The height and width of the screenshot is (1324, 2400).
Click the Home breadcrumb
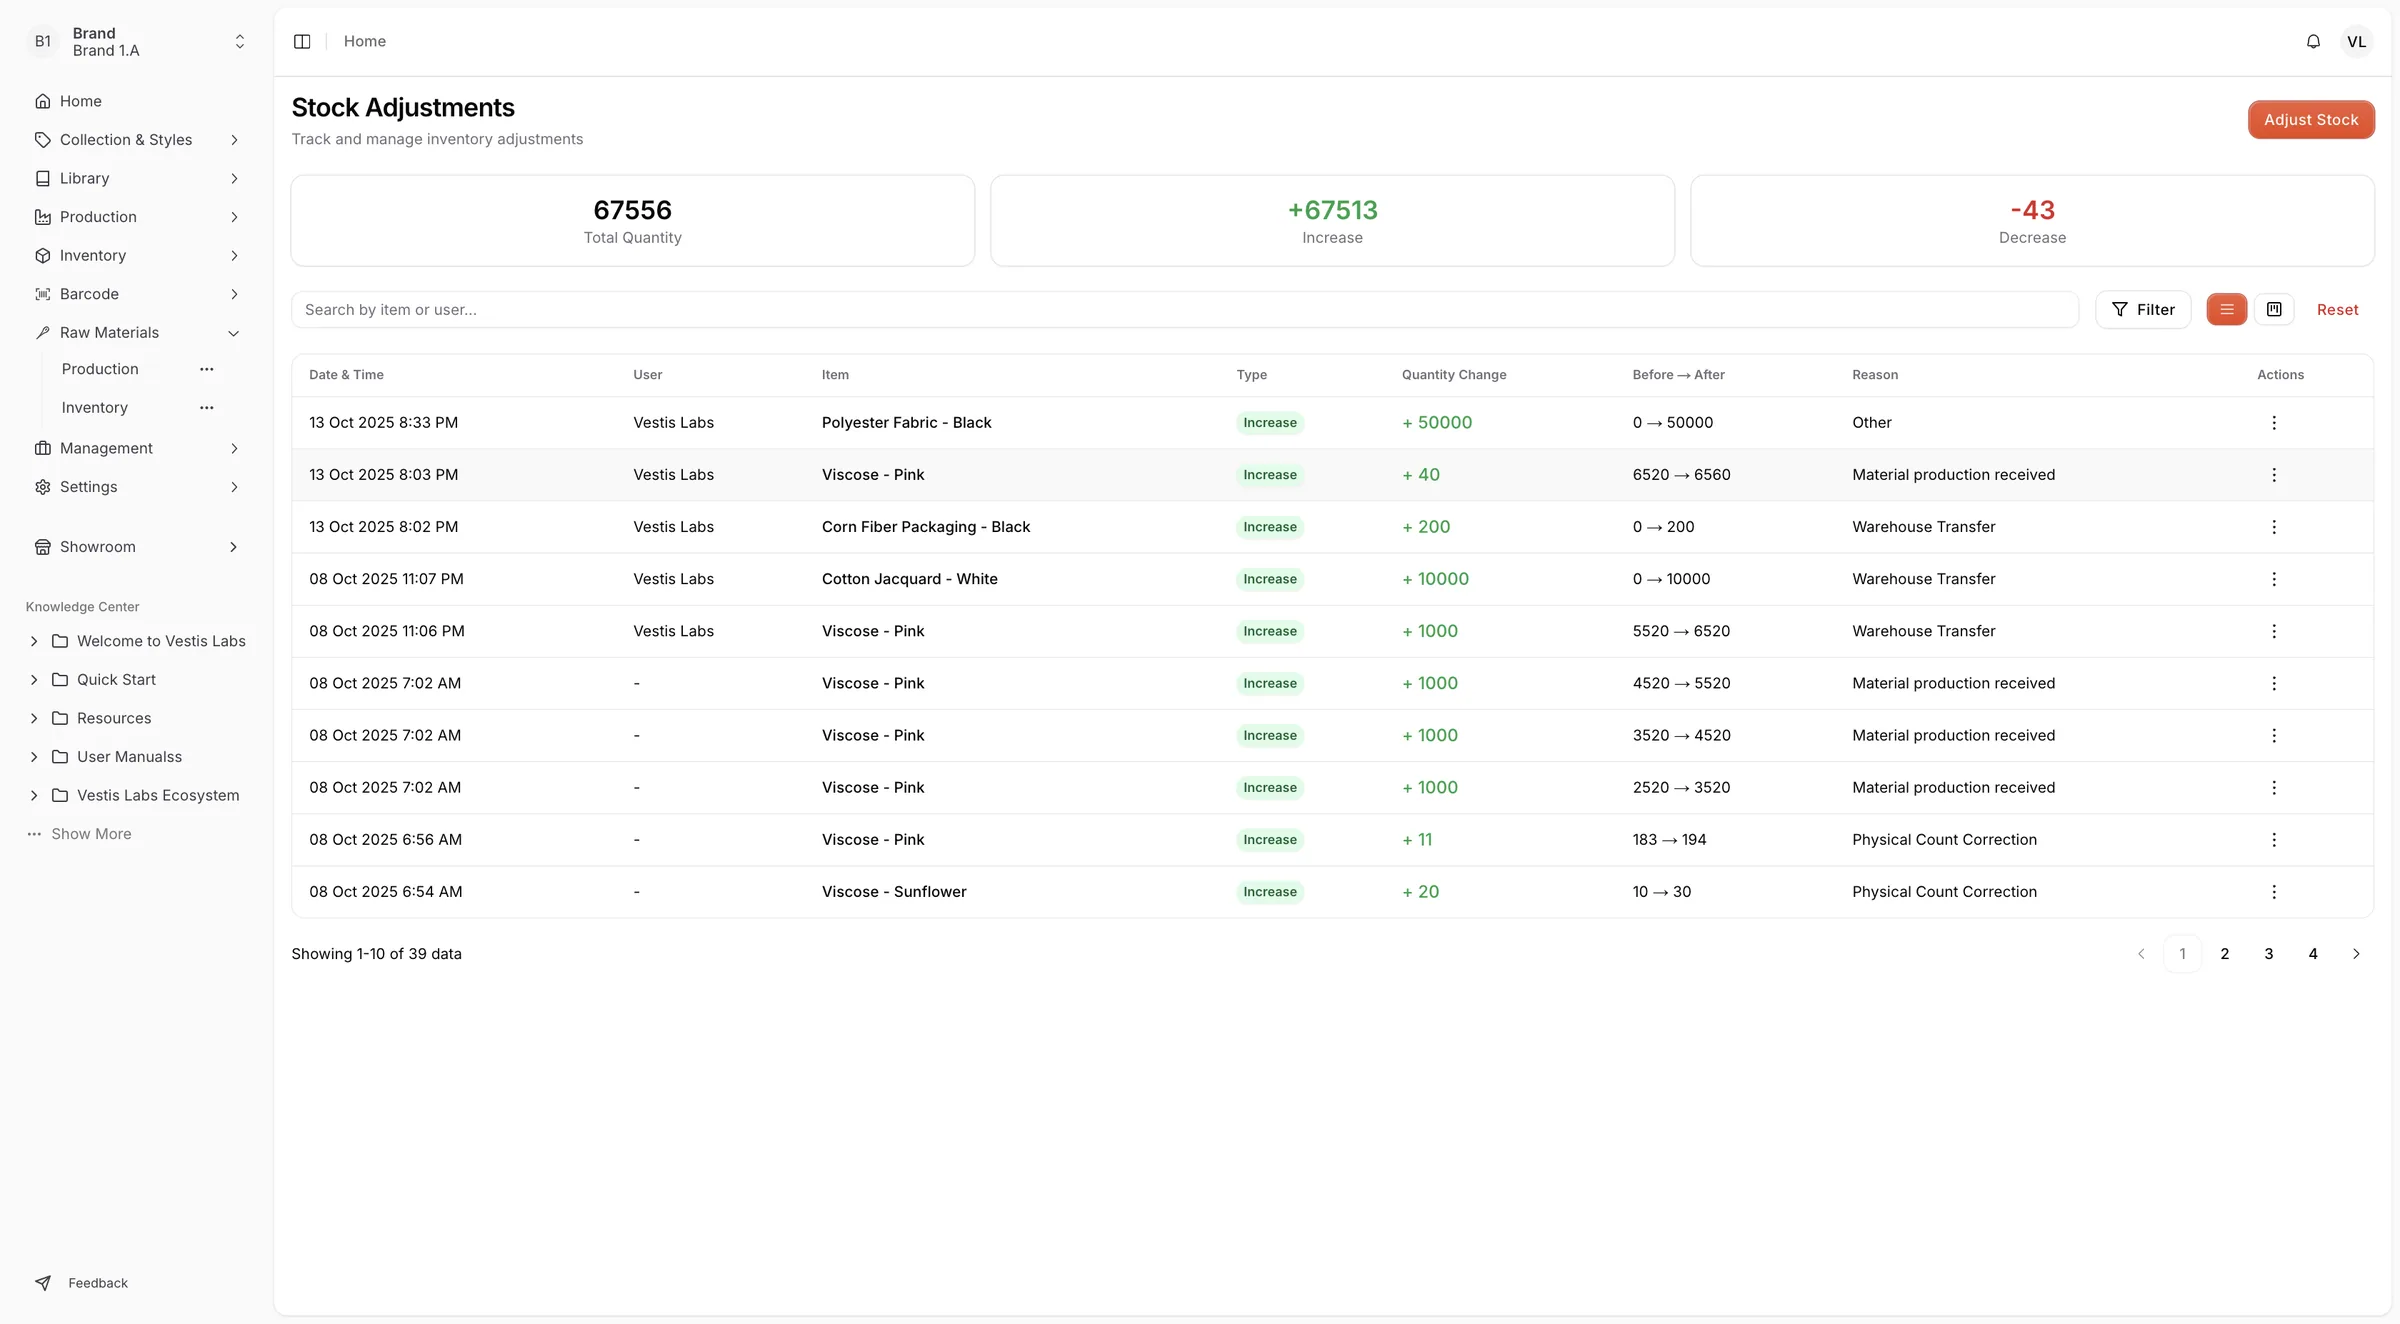click(x=365, y=41)
